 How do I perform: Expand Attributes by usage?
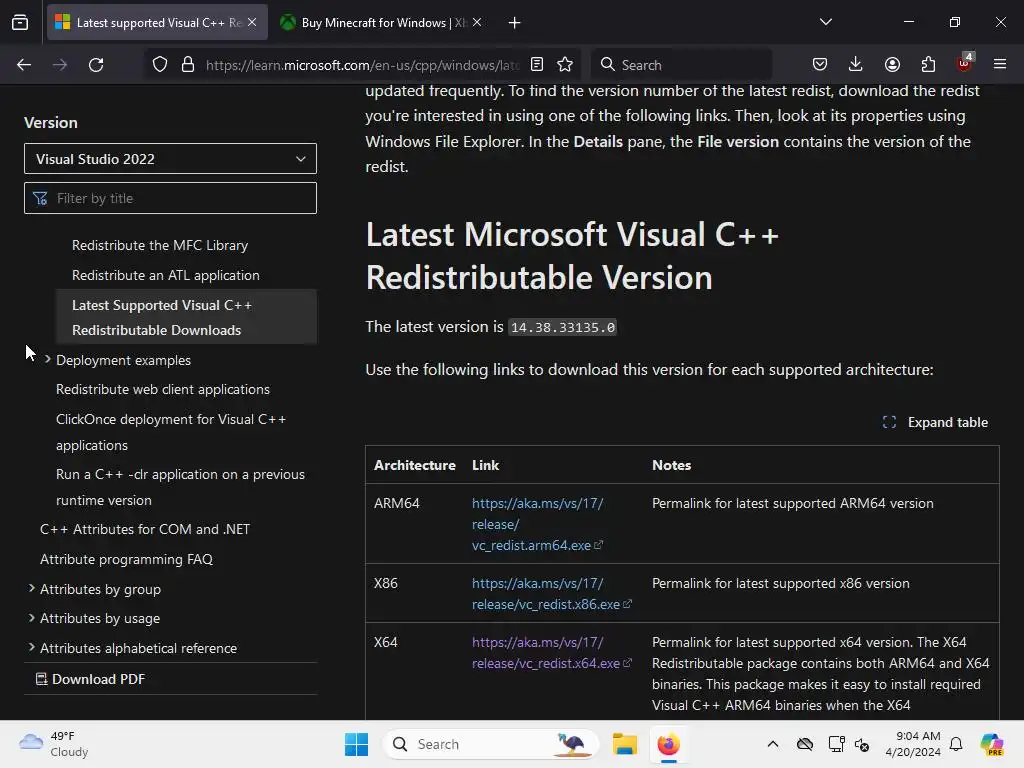31,618
